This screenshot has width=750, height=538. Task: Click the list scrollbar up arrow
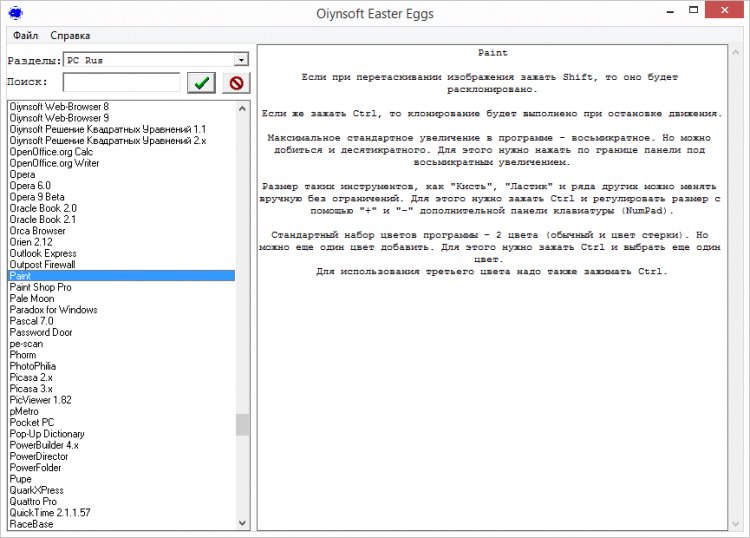click(243, 109)
